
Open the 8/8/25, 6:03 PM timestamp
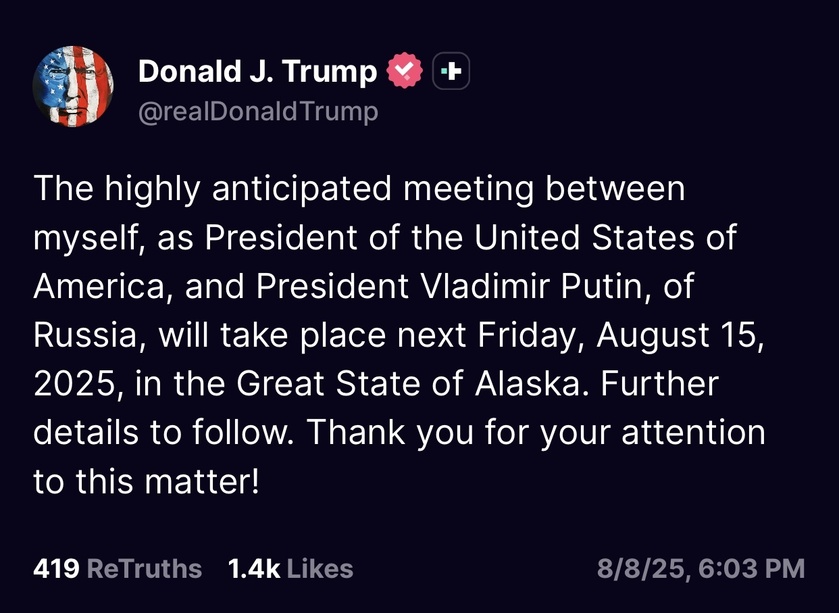701,569
